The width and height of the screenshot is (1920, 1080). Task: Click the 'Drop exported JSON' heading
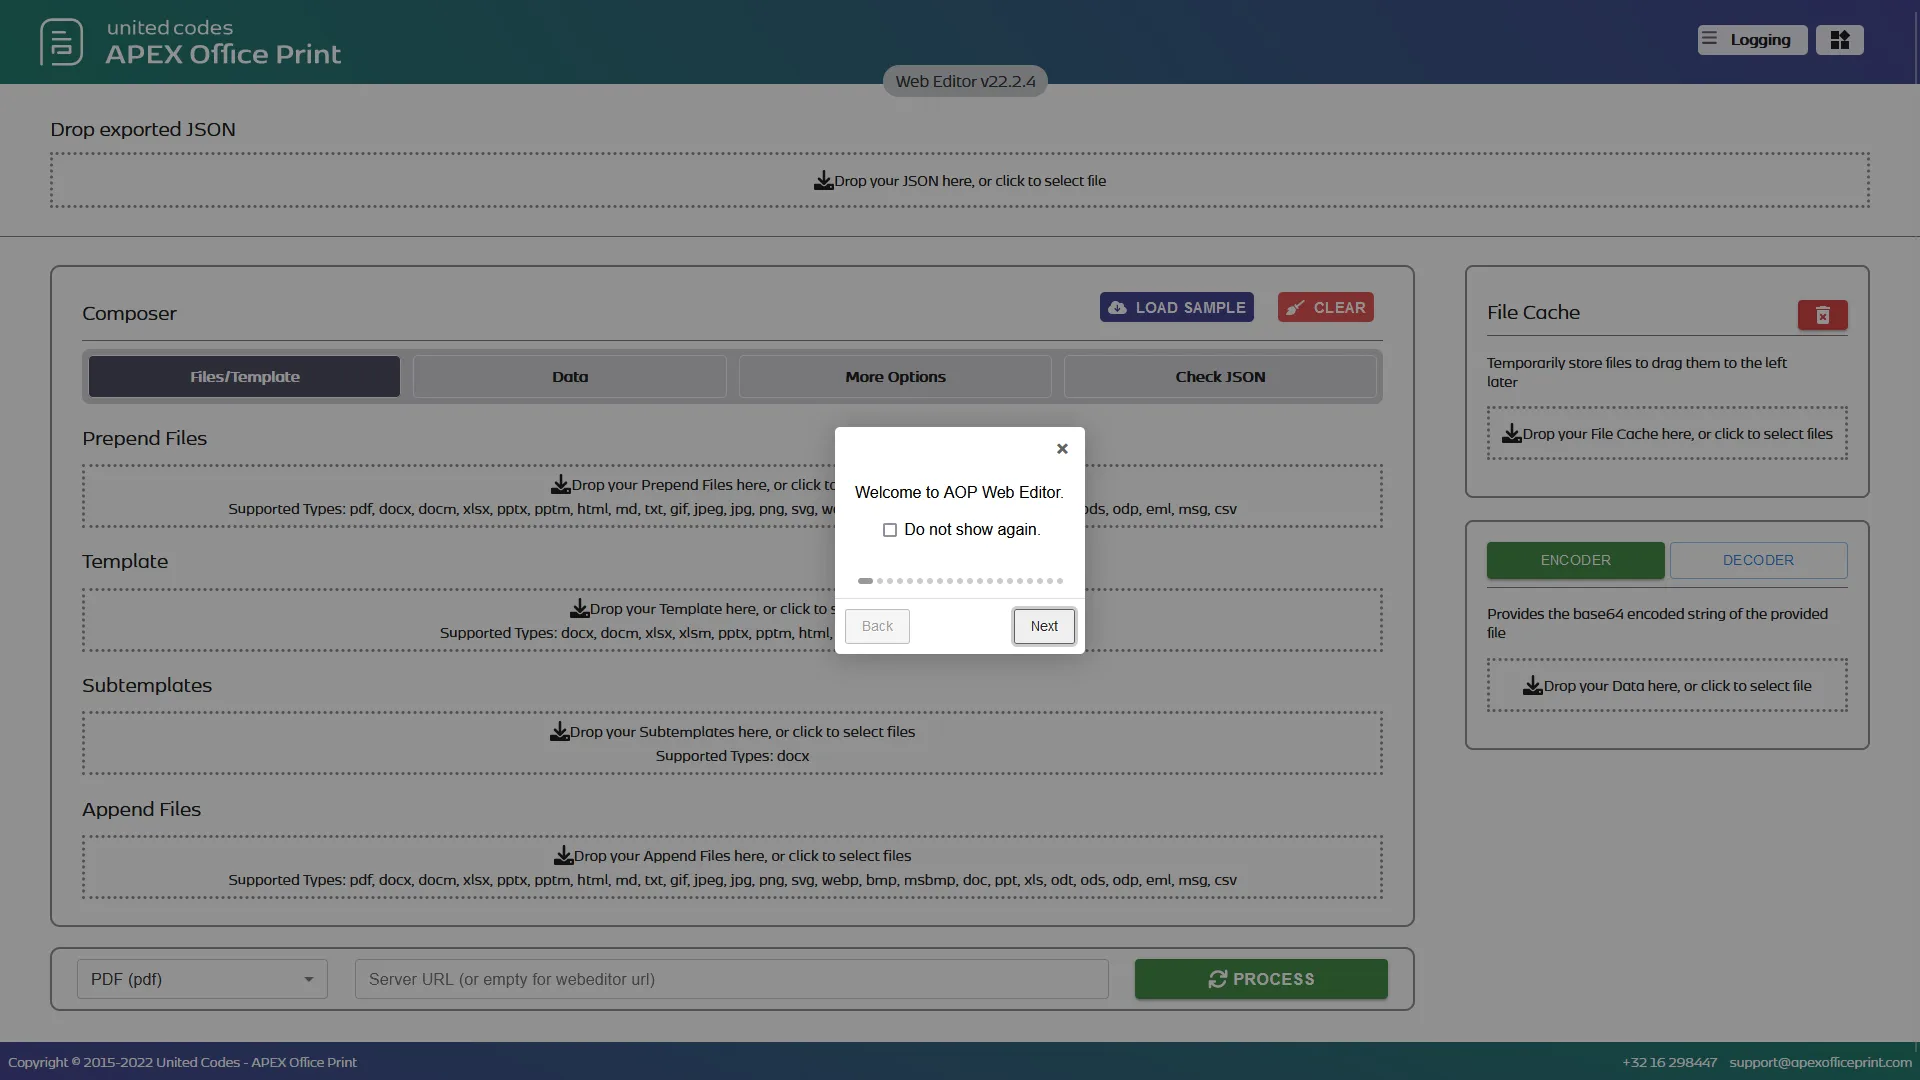click(143, 129)
